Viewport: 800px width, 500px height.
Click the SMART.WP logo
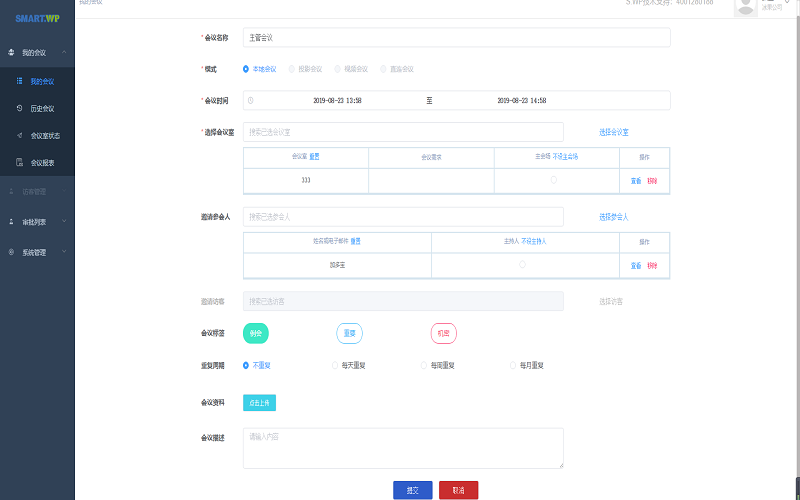[x=37, y=19]
